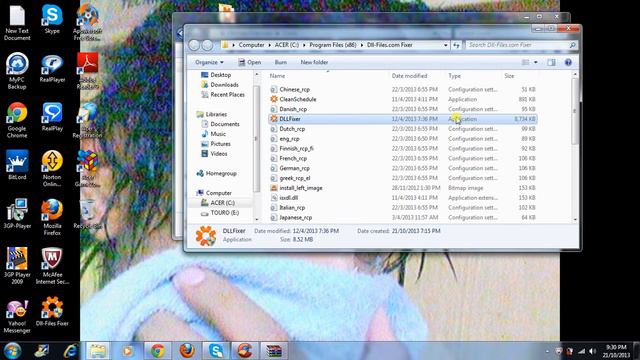Click the taskbar clock showing 9:30 PM
This screenshot has height=360, width=640.
click(616, 351)
